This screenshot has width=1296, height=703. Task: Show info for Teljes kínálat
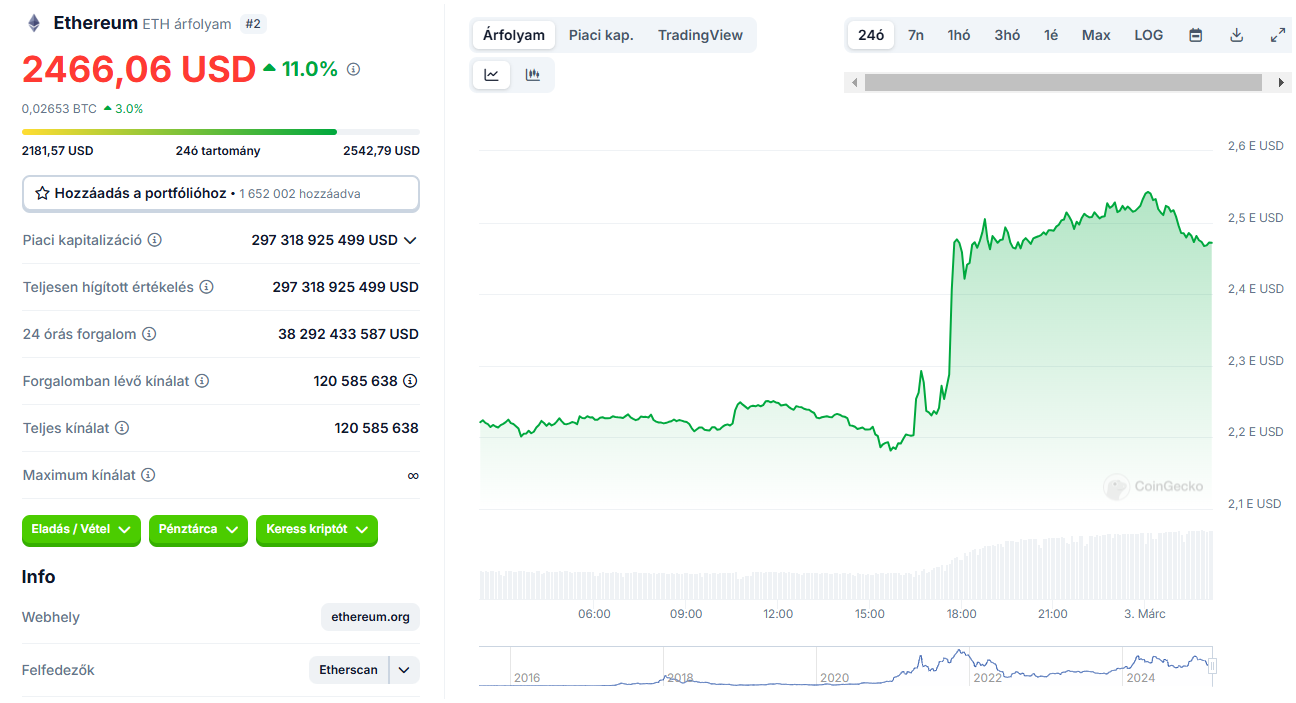pyautogui.click(x=122, y=428)
